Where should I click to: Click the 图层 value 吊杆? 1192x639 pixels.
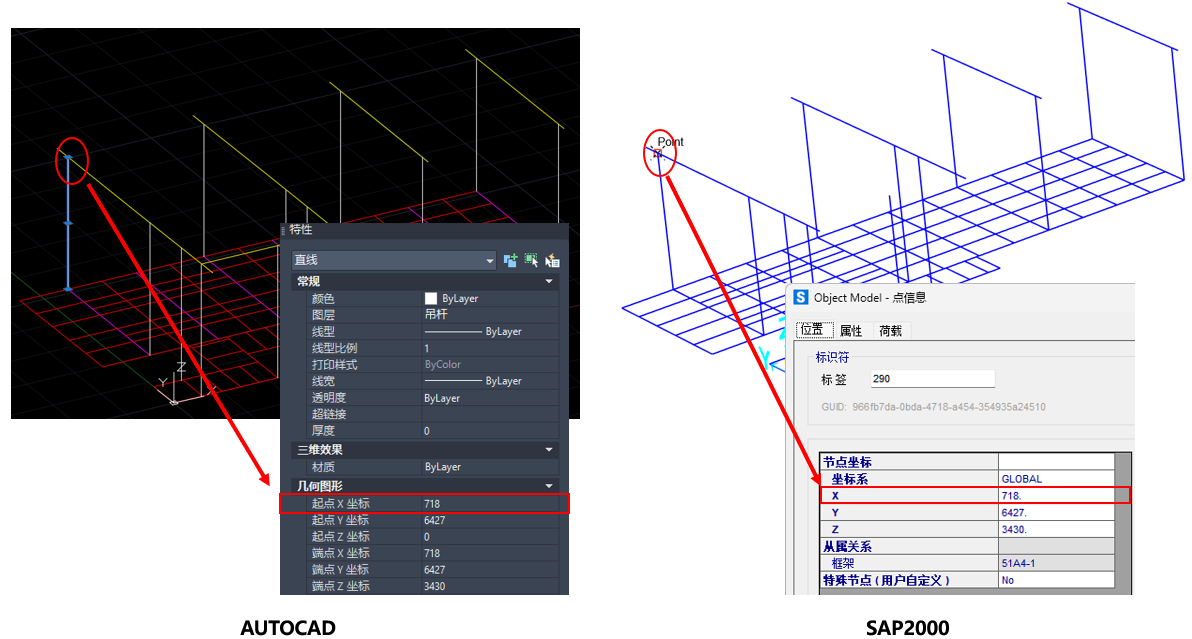click(x=435, y=315)
